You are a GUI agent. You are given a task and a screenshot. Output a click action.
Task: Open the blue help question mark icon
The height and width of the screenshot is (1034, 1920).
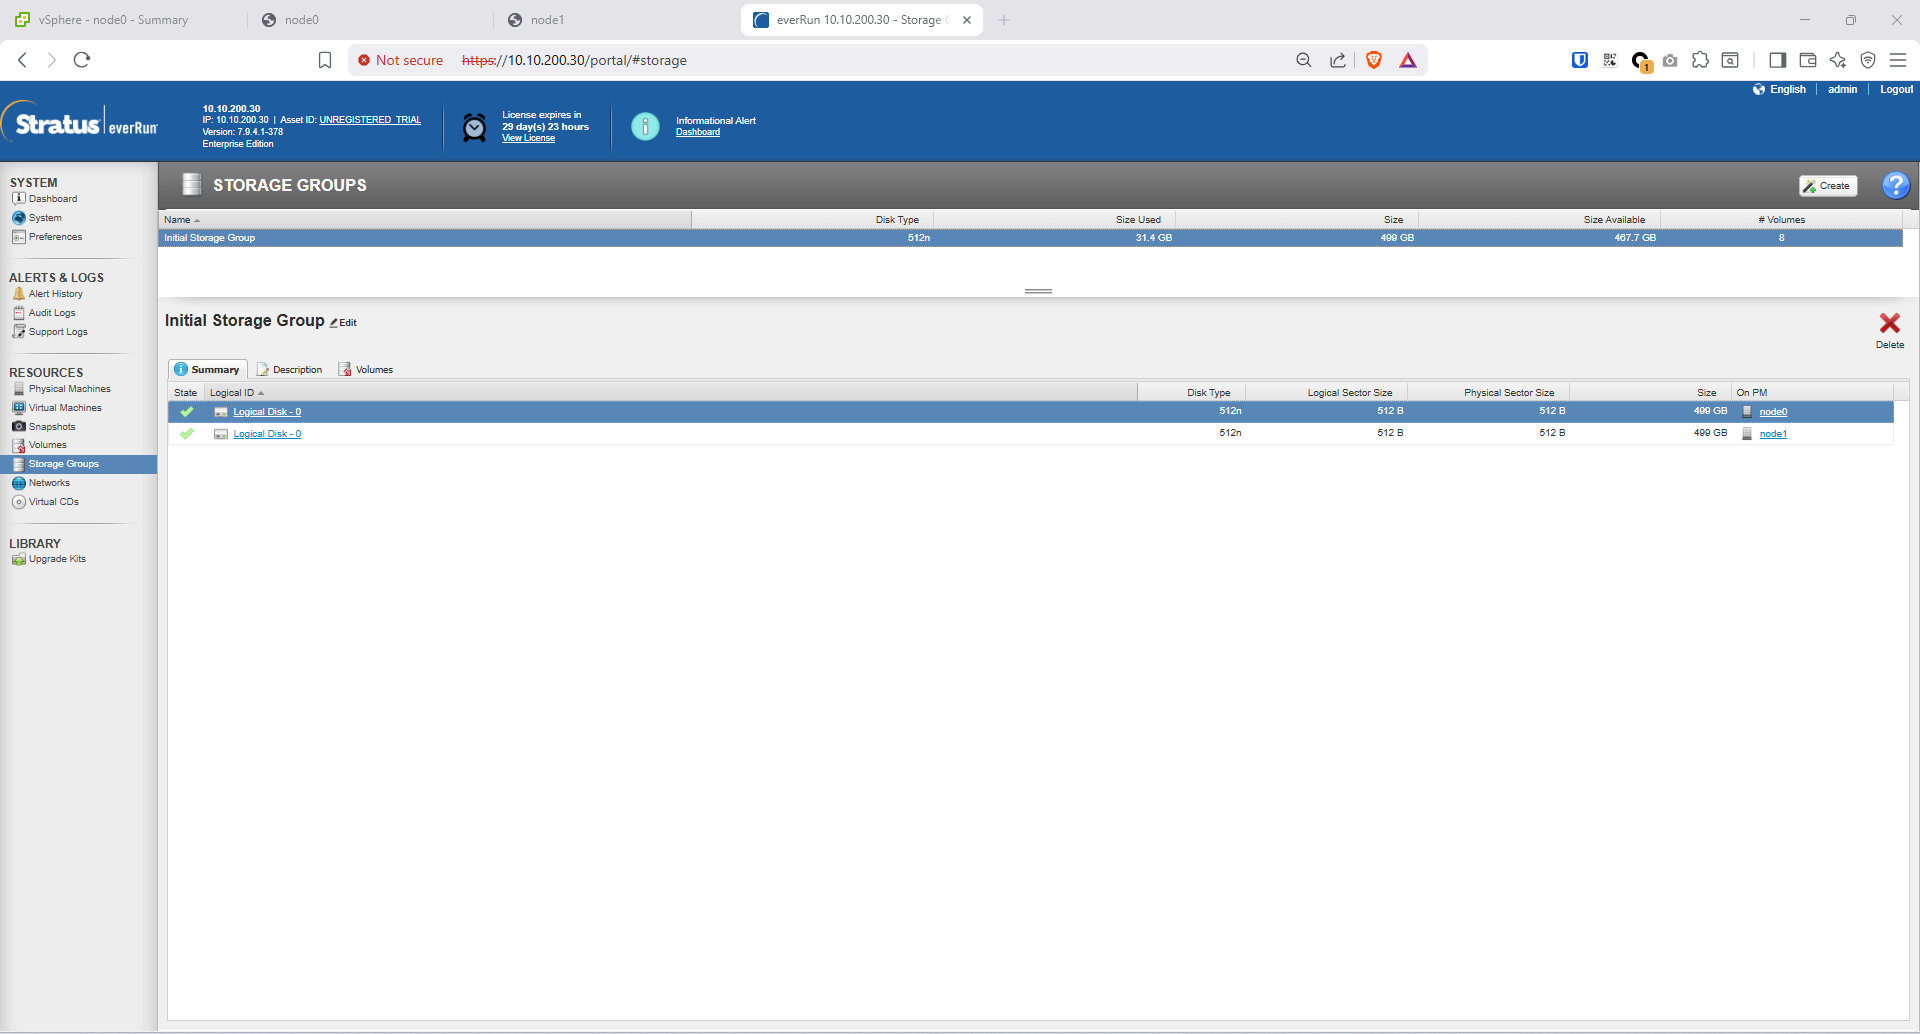(x=1895, y=185)
